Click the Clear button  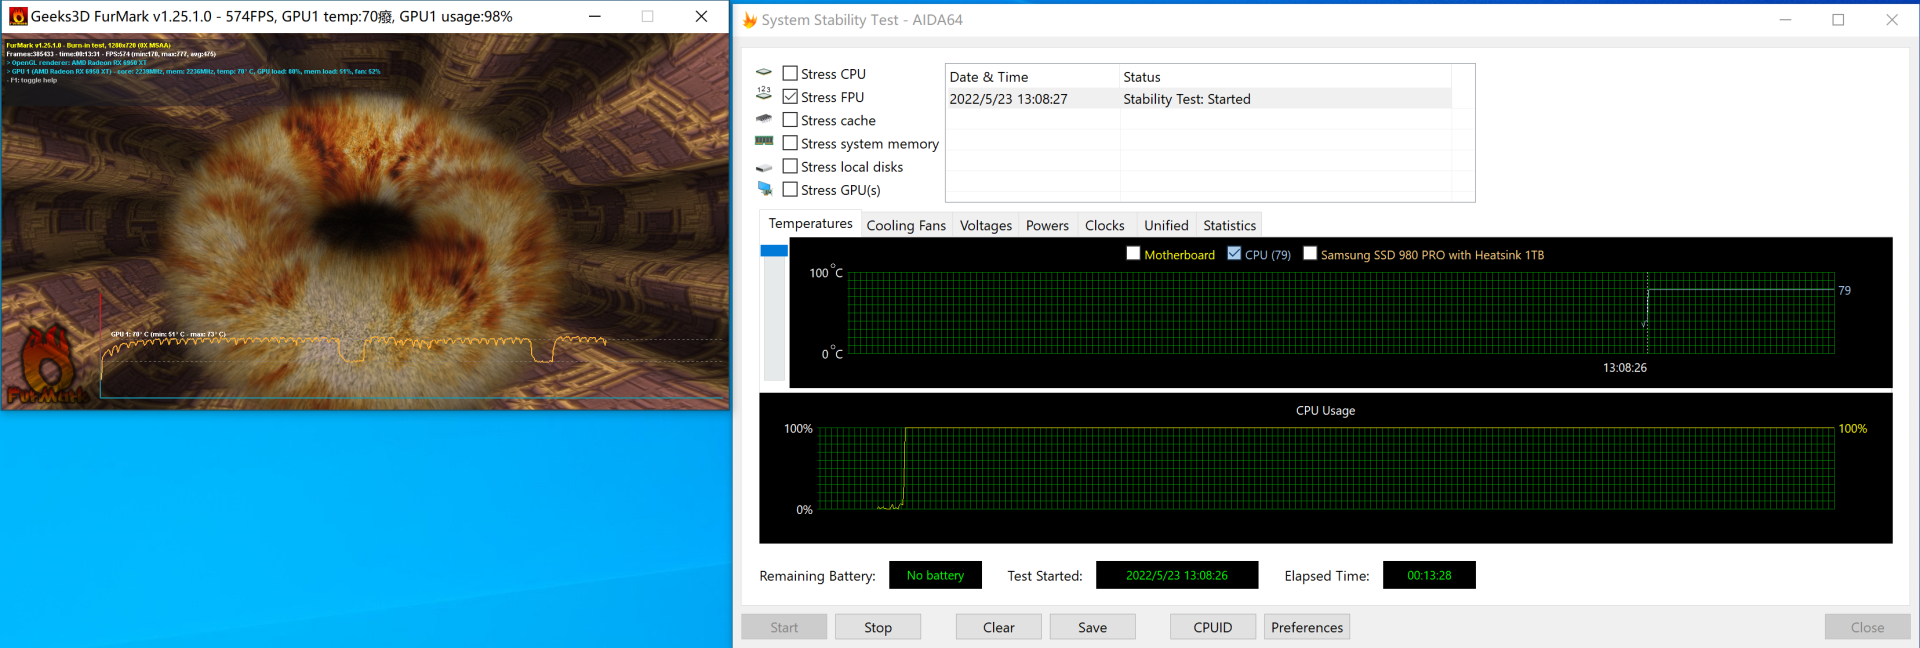click(x=999, y=627)
